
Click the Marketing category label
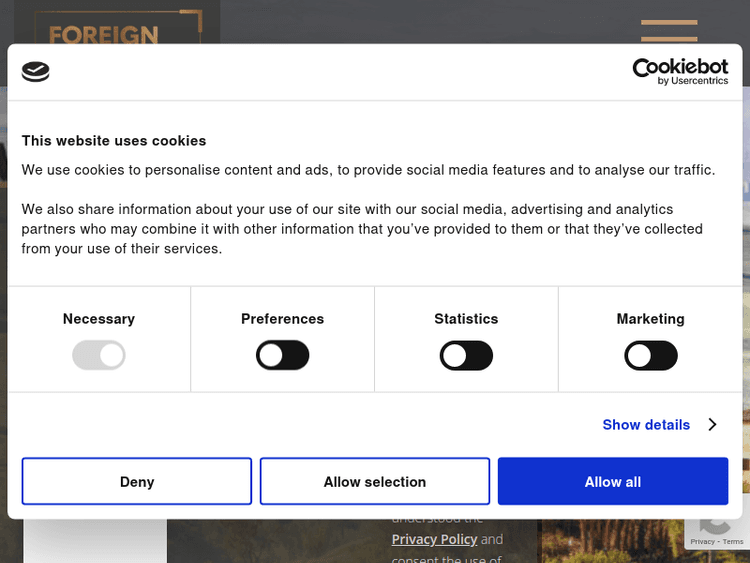pos(651,319)
